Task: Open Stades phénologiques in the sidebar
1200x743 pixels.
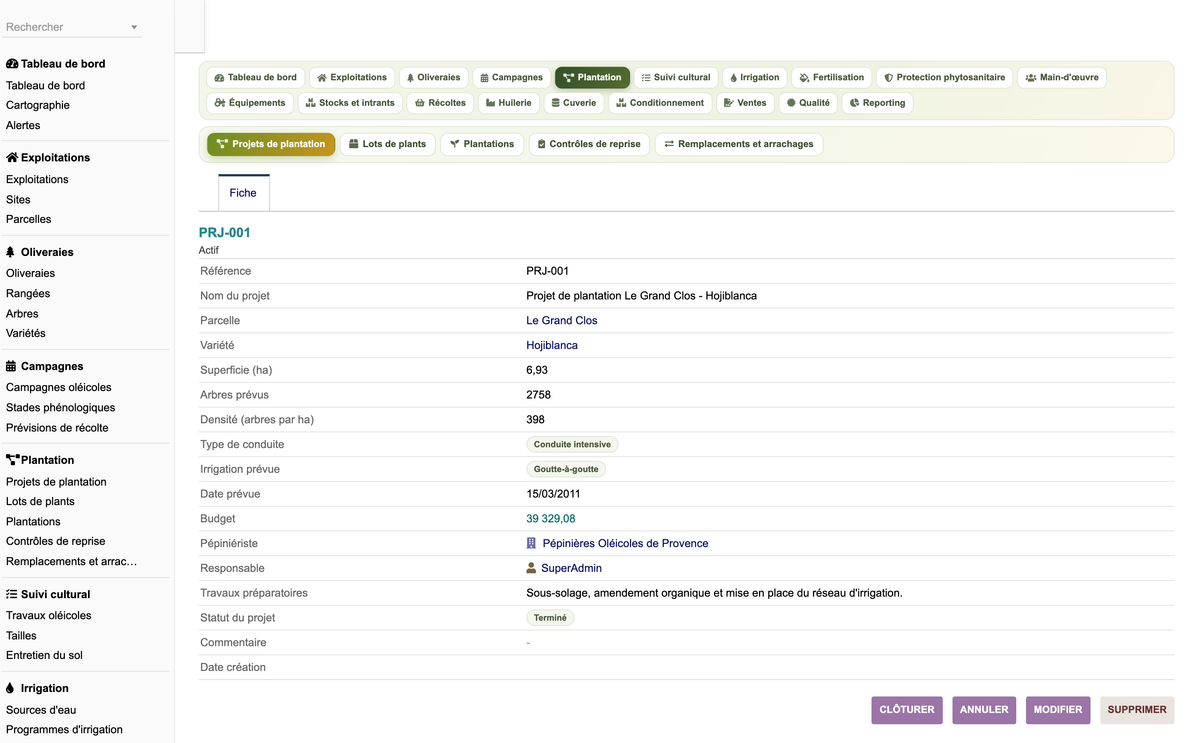Action: (x=60, y=407)
